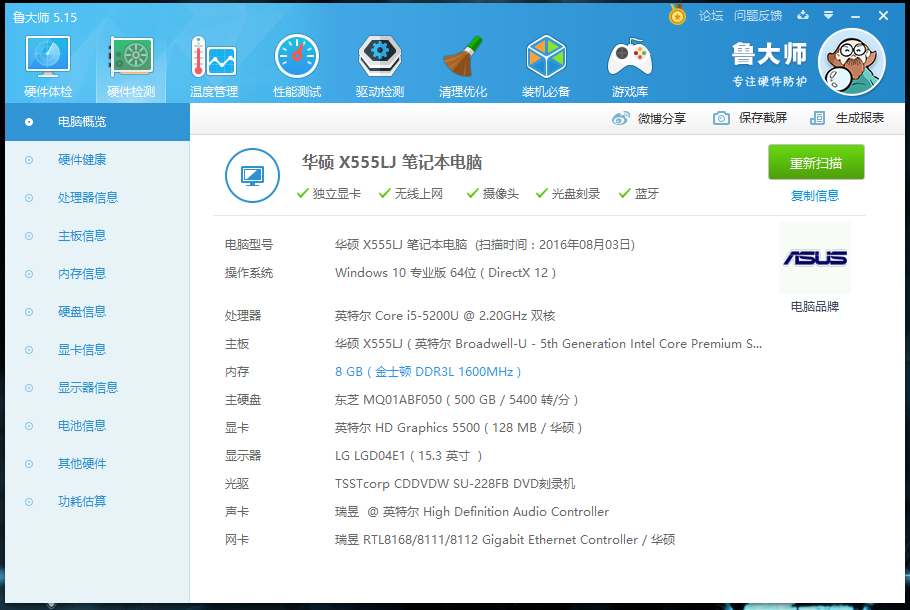Open 问题反馈 feedback link
Image resolution: width=910 pixels, height=610 pixels.
tap(757, 16)
